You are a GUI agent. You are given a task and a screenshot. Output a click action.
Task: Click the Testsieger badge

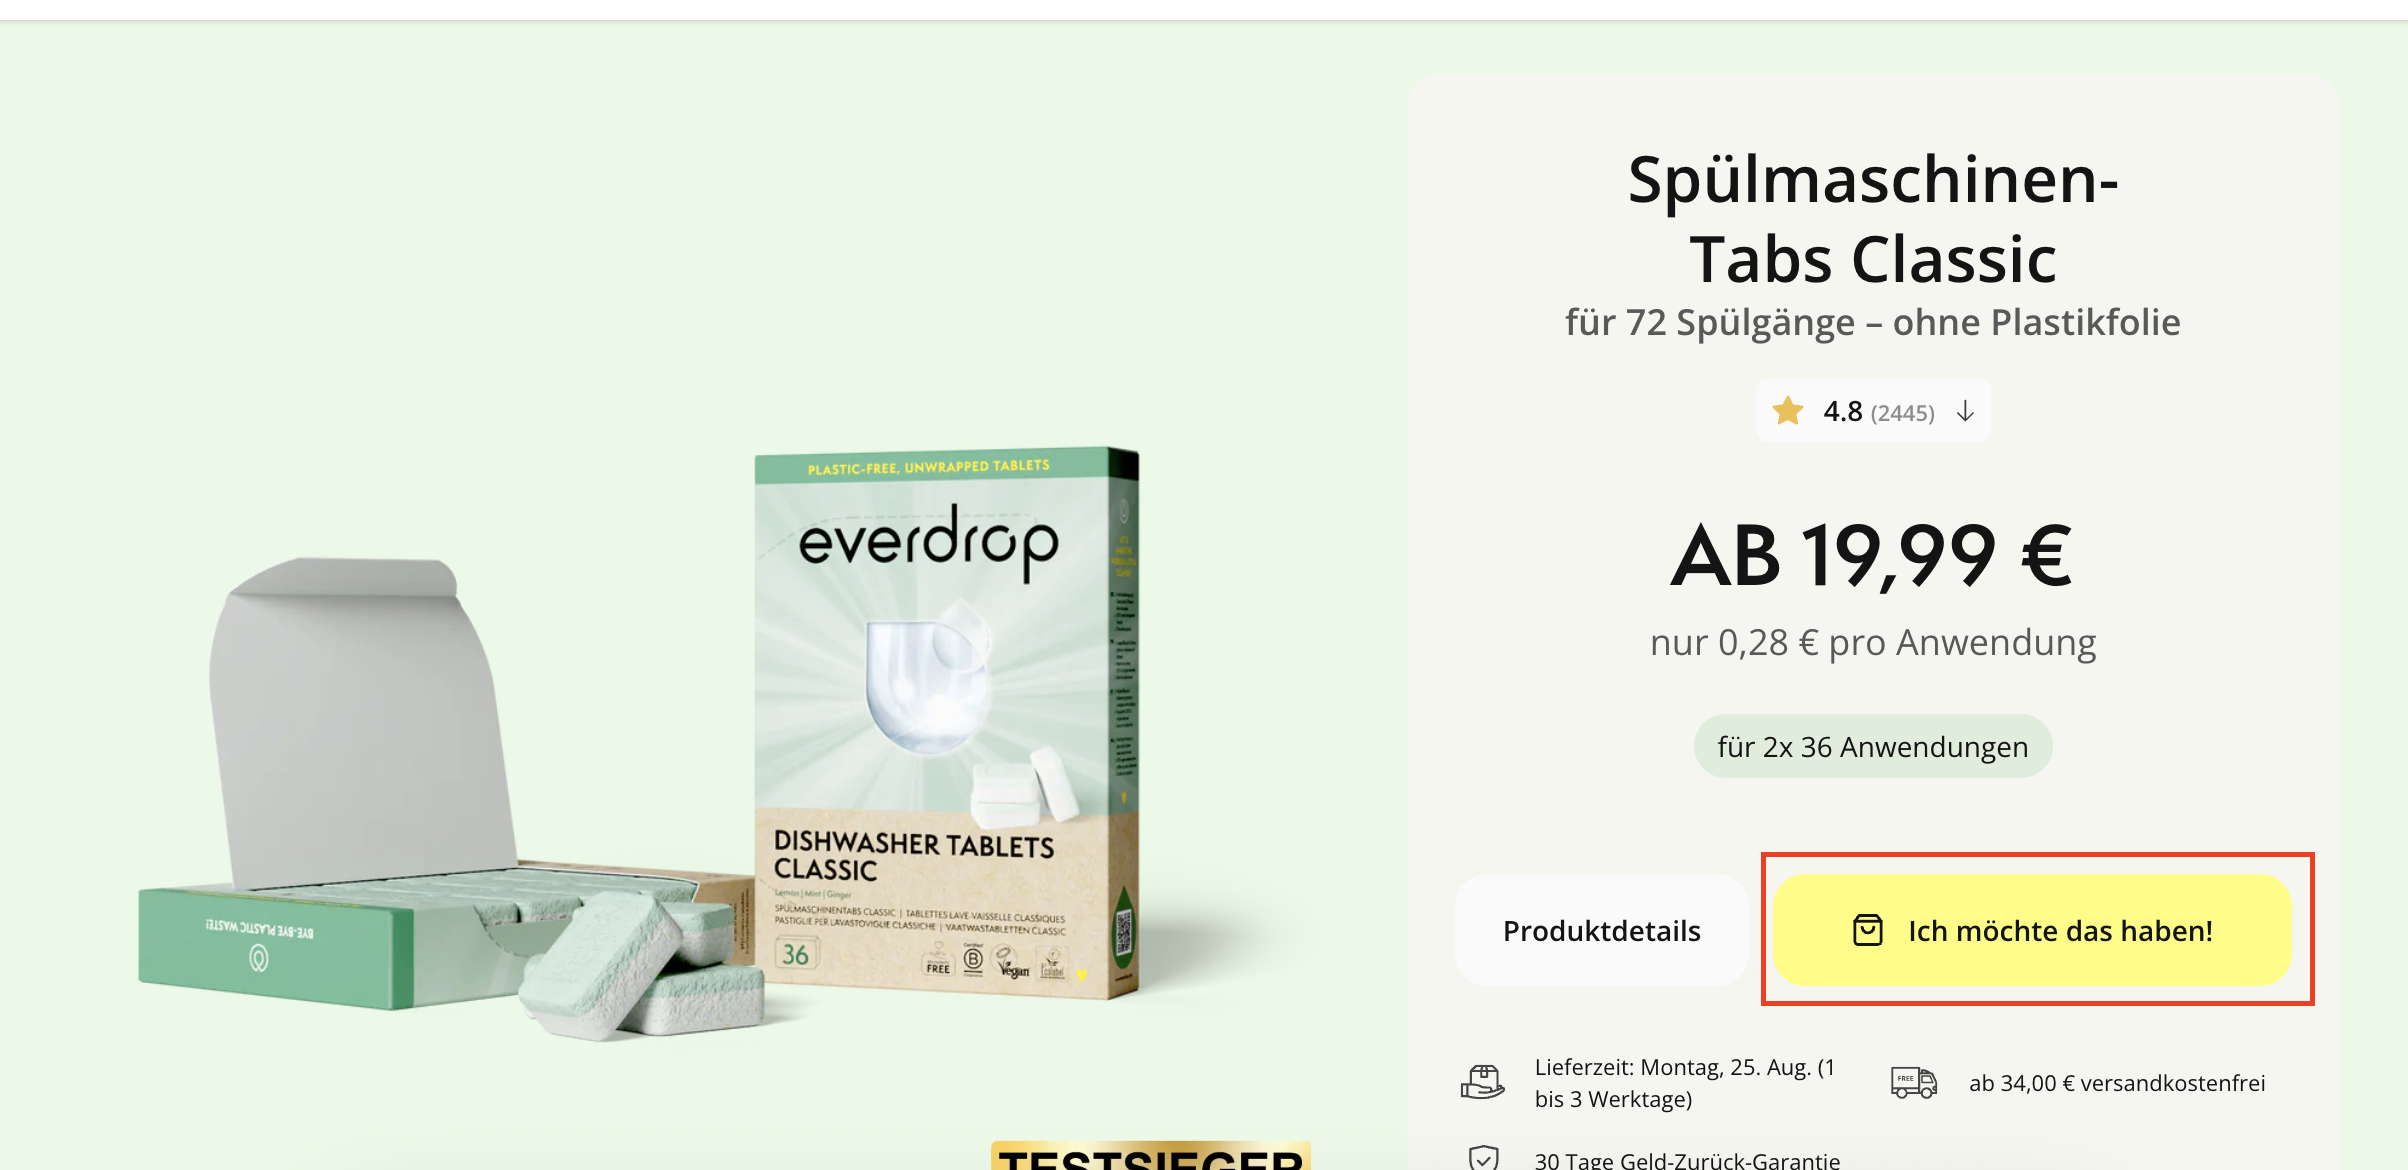1151,1156
